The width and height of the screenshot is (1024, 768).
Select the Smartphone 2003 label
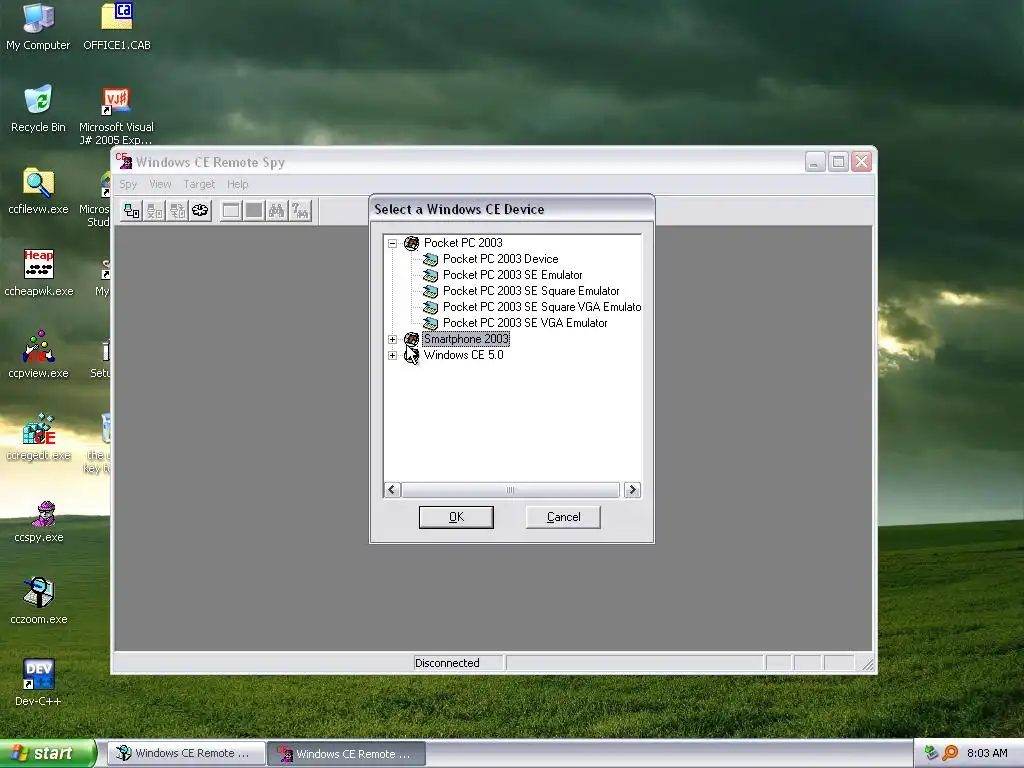[x=466, y=339]
